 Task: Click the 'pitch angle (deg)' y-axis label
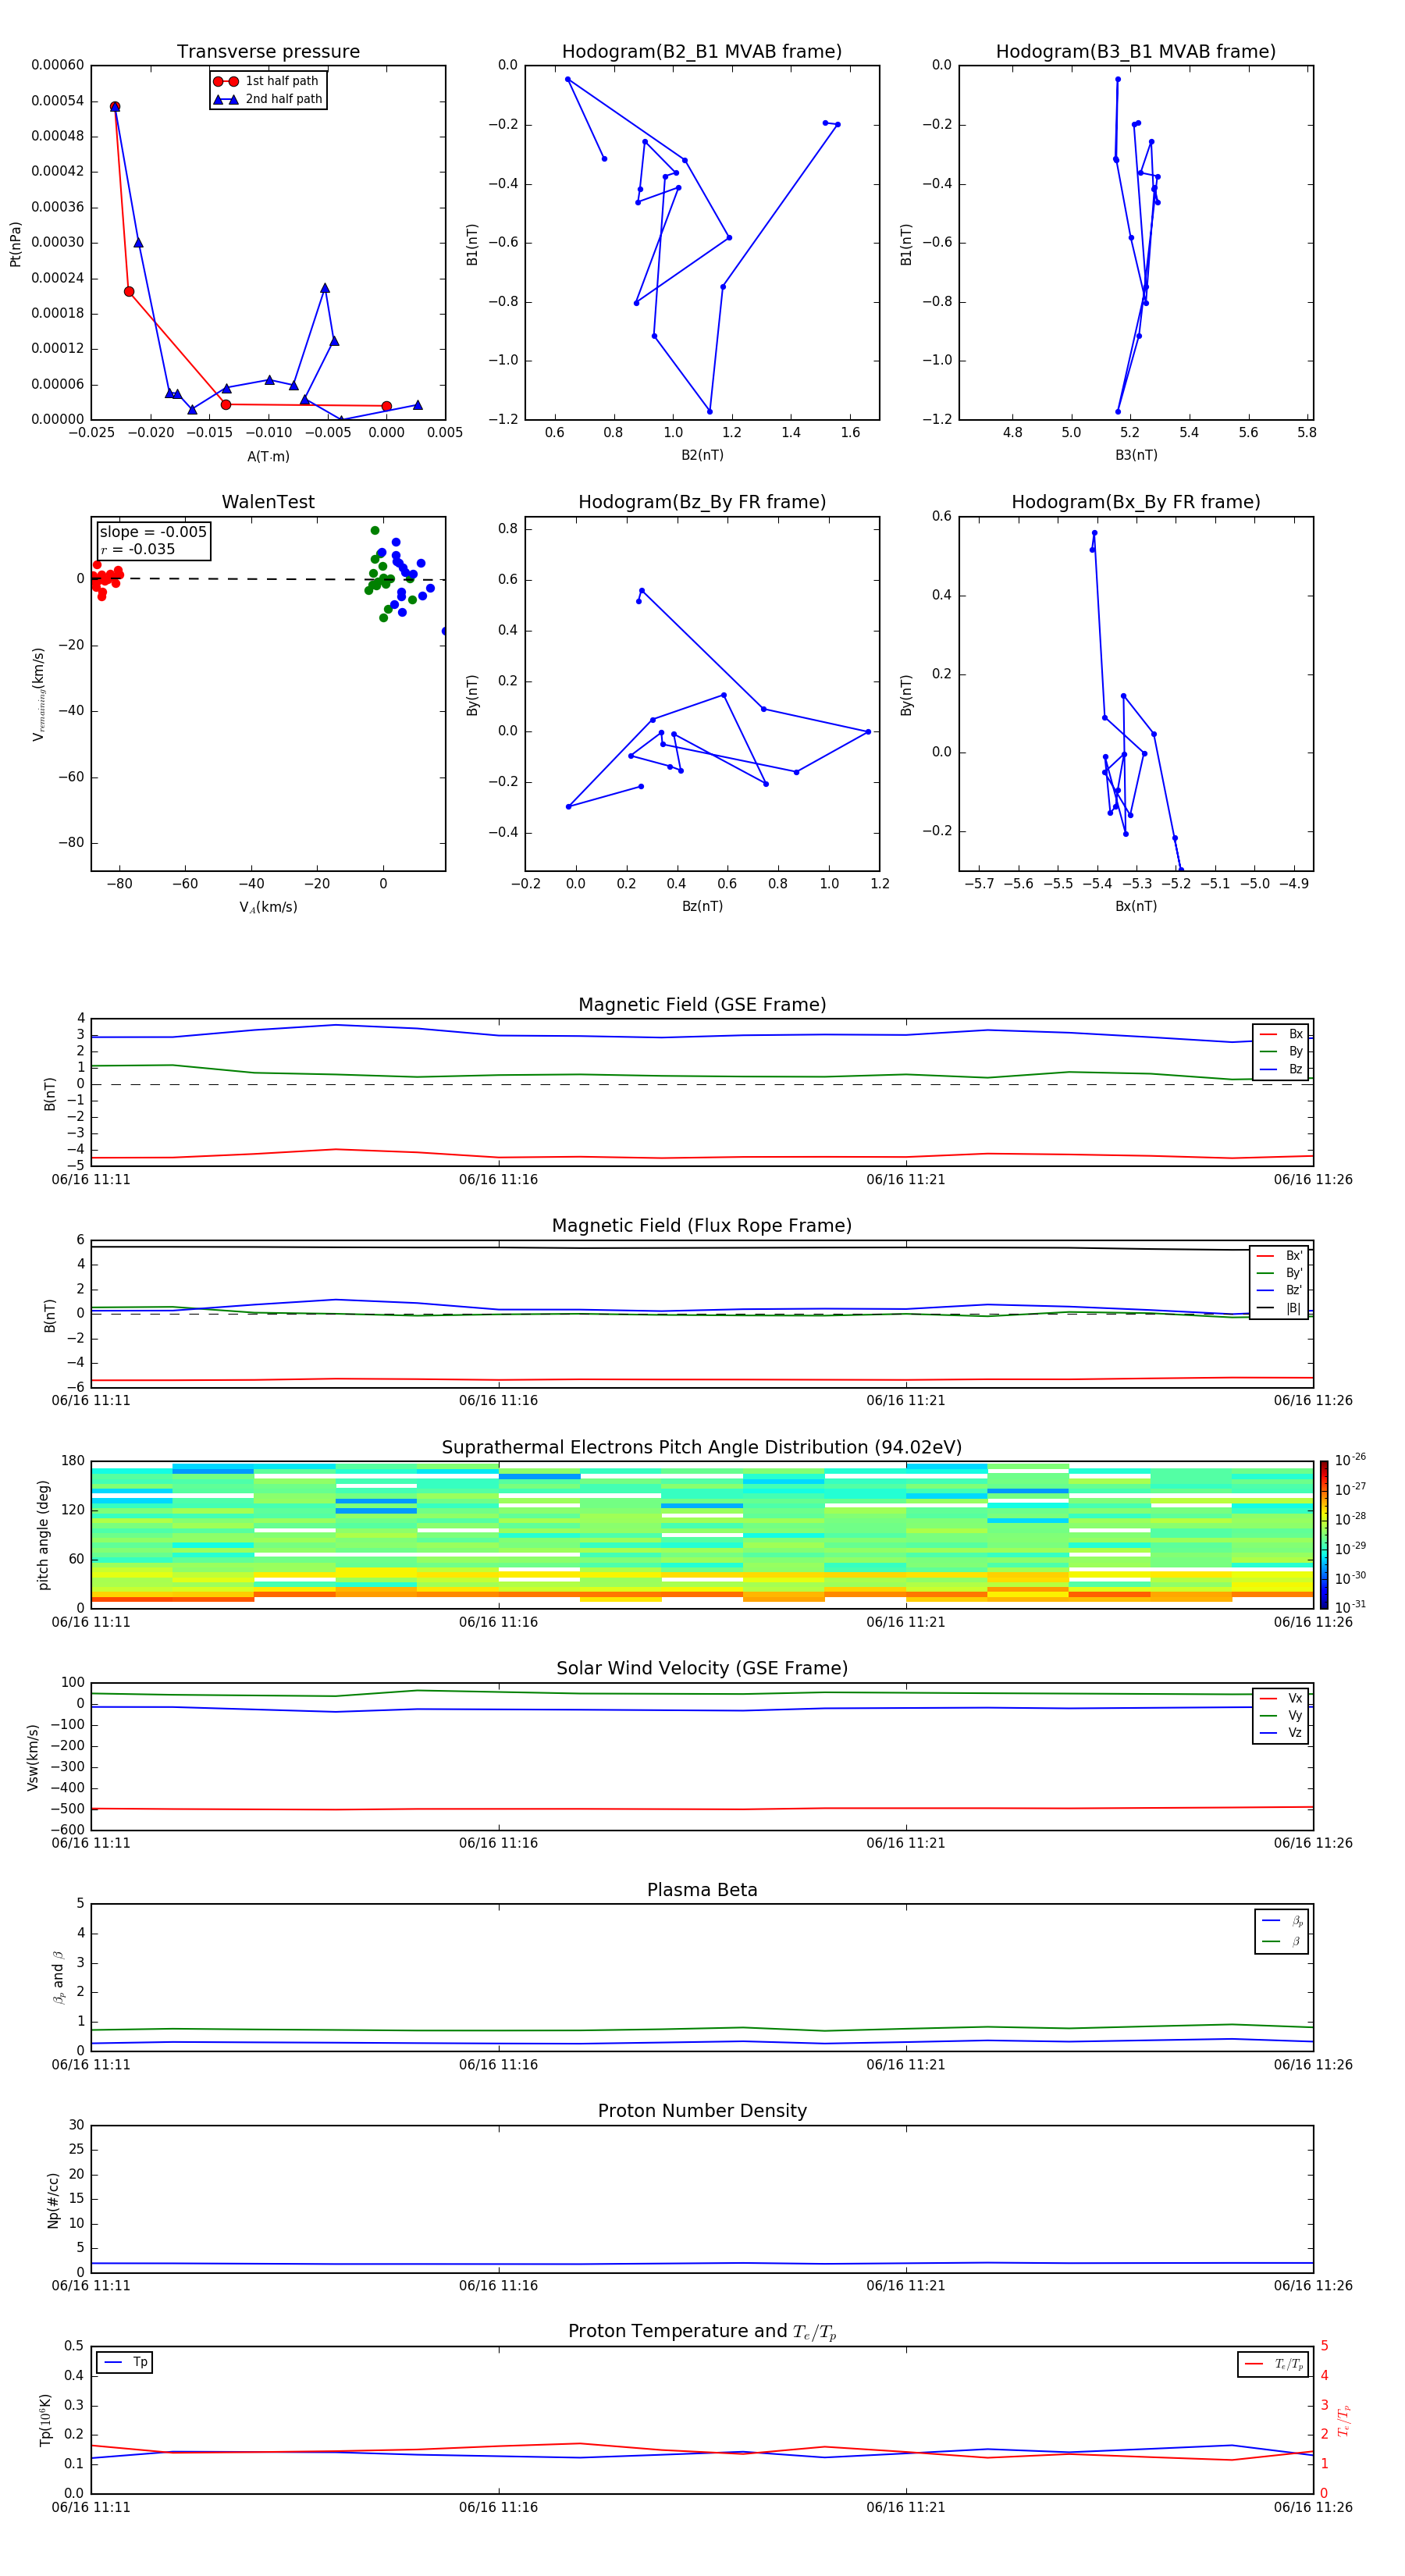(43, 1535)
